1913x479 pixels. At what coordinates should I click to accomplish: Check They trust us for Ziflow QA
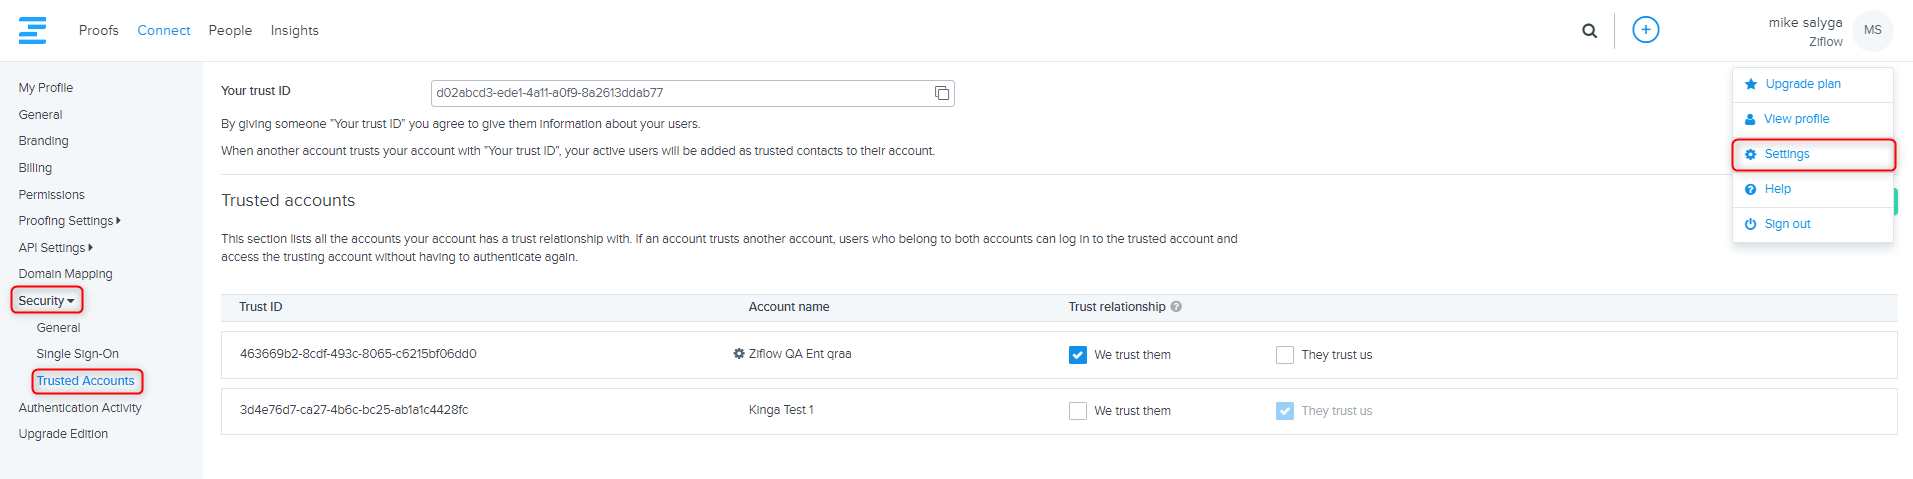[1285, 355]
